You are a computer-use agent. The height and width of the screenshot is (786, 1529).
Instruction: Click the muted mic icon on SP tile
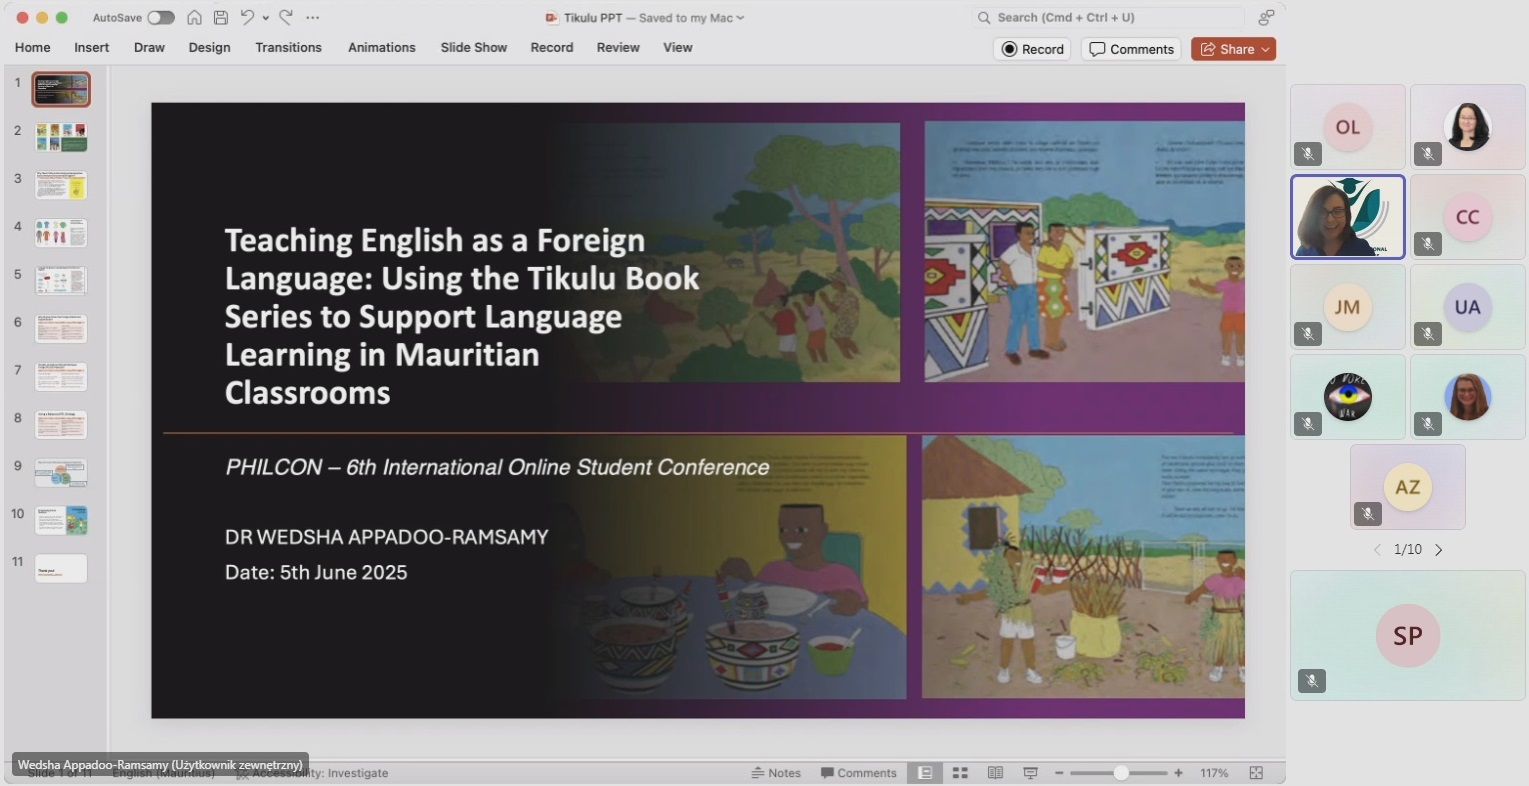1312,681
